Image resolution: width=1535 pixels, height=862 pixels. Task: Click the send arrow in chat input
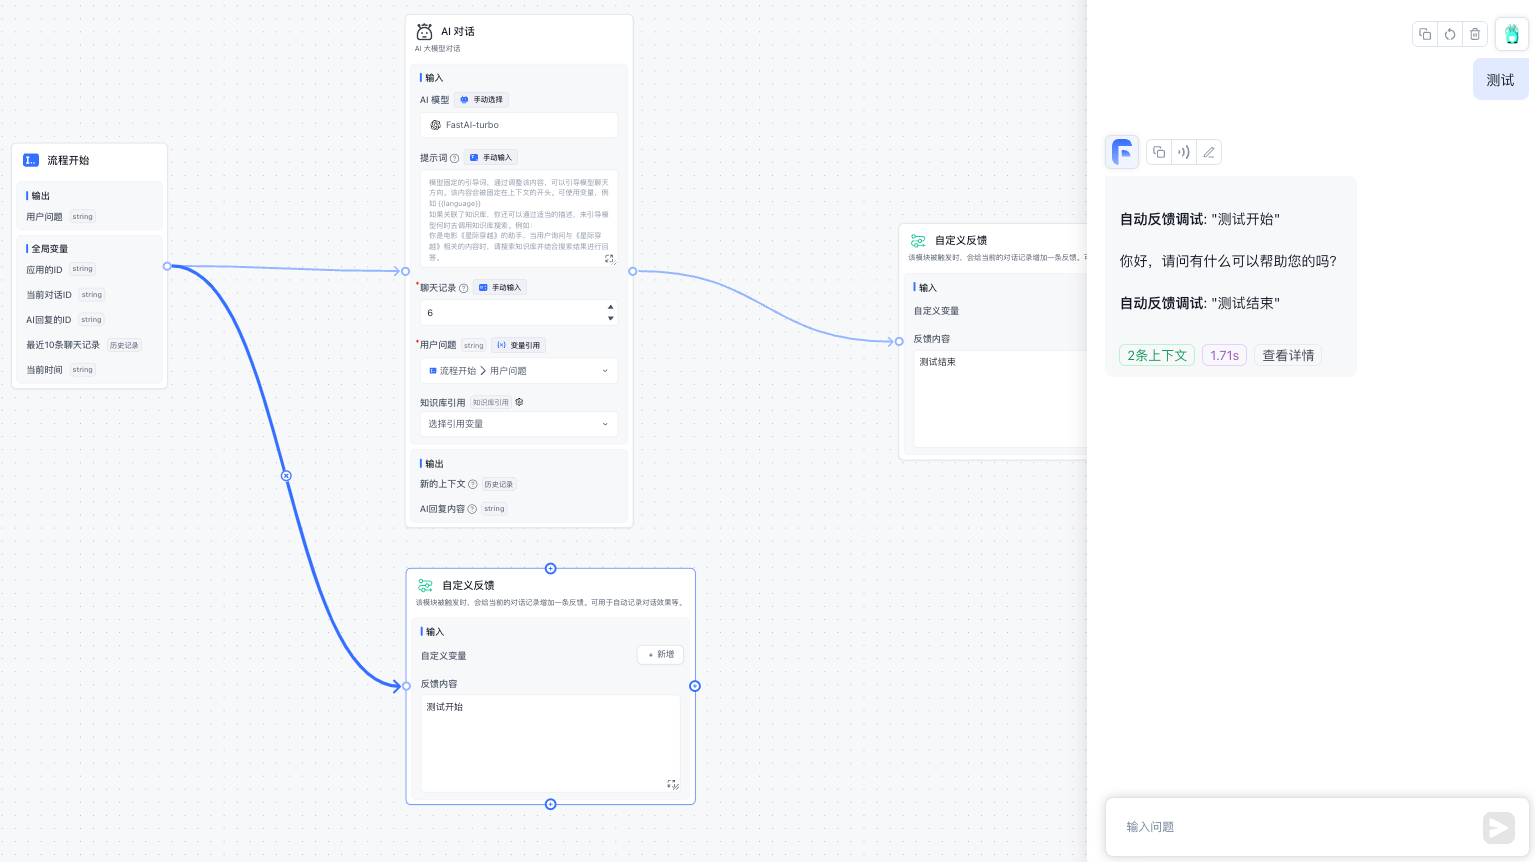pyautogui.click(x=1498, y=827)
